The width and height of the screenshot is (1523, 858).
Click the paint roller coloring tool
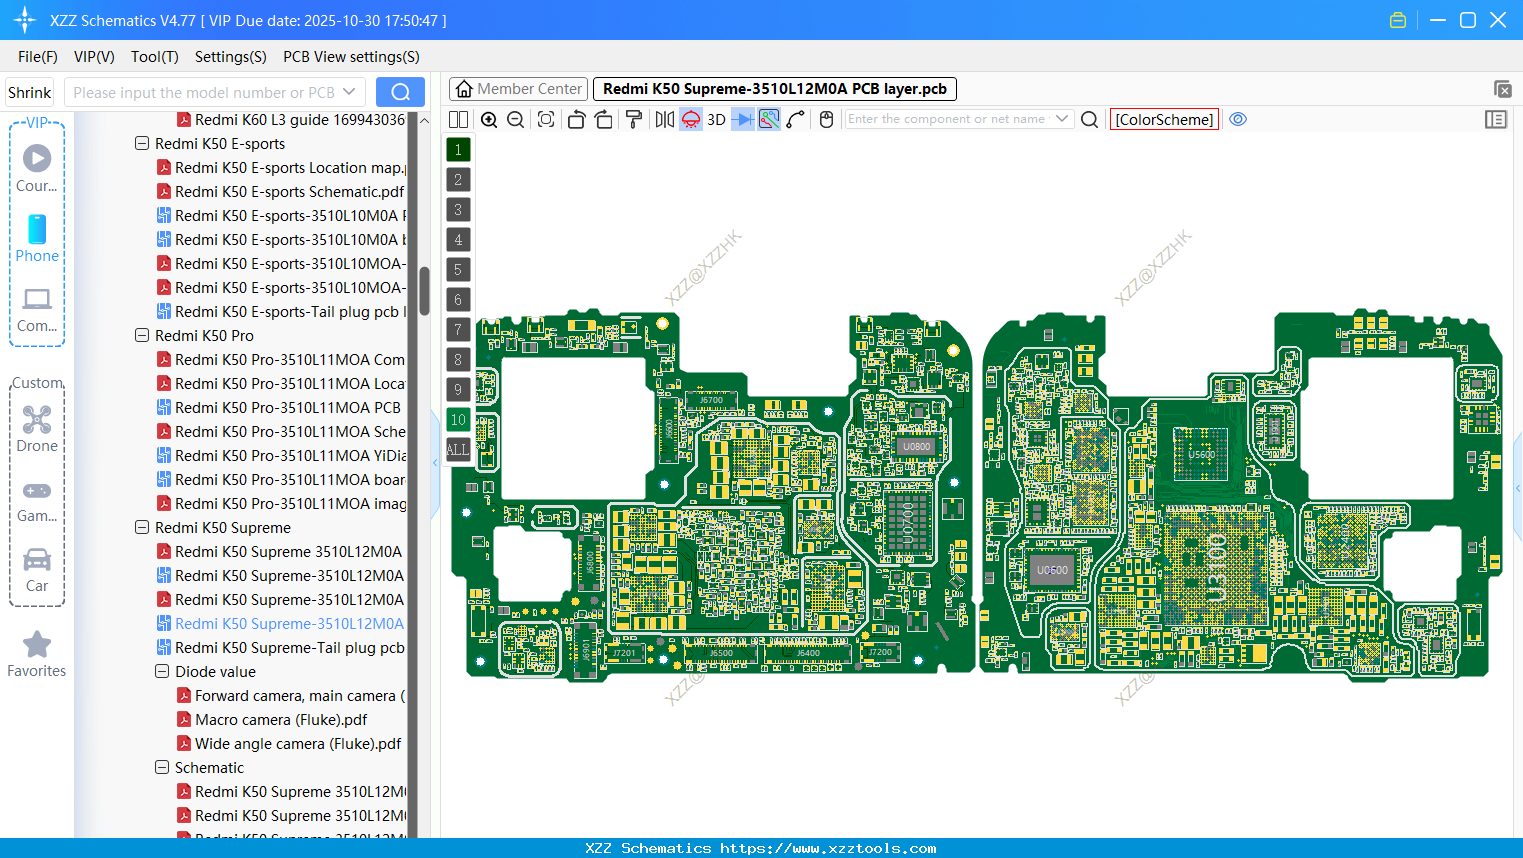point(632,119)
